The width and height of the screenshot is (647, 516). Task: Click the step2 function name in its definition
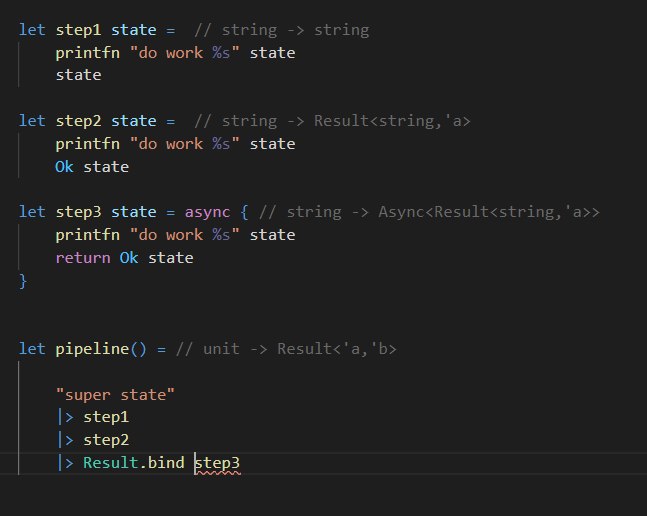tap(78, 121)
